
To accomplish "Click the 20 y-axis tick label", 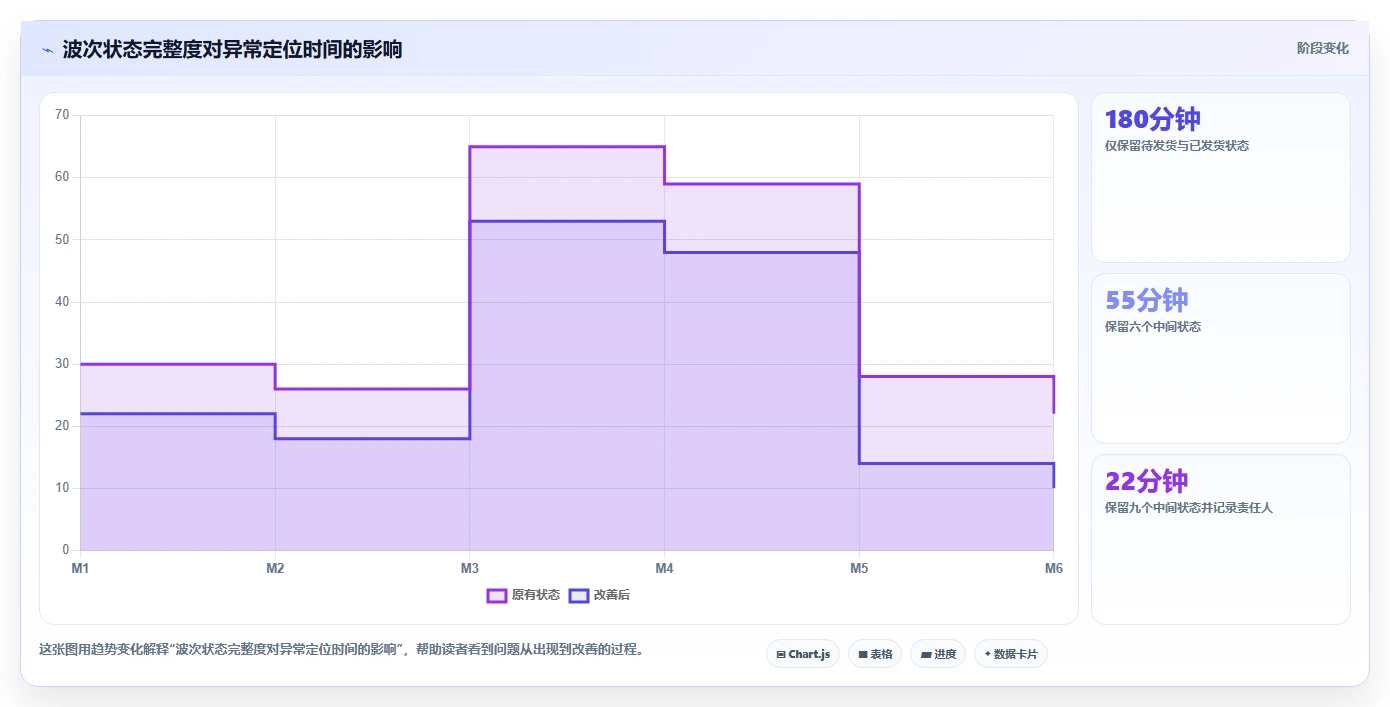I will coord(62,426).
